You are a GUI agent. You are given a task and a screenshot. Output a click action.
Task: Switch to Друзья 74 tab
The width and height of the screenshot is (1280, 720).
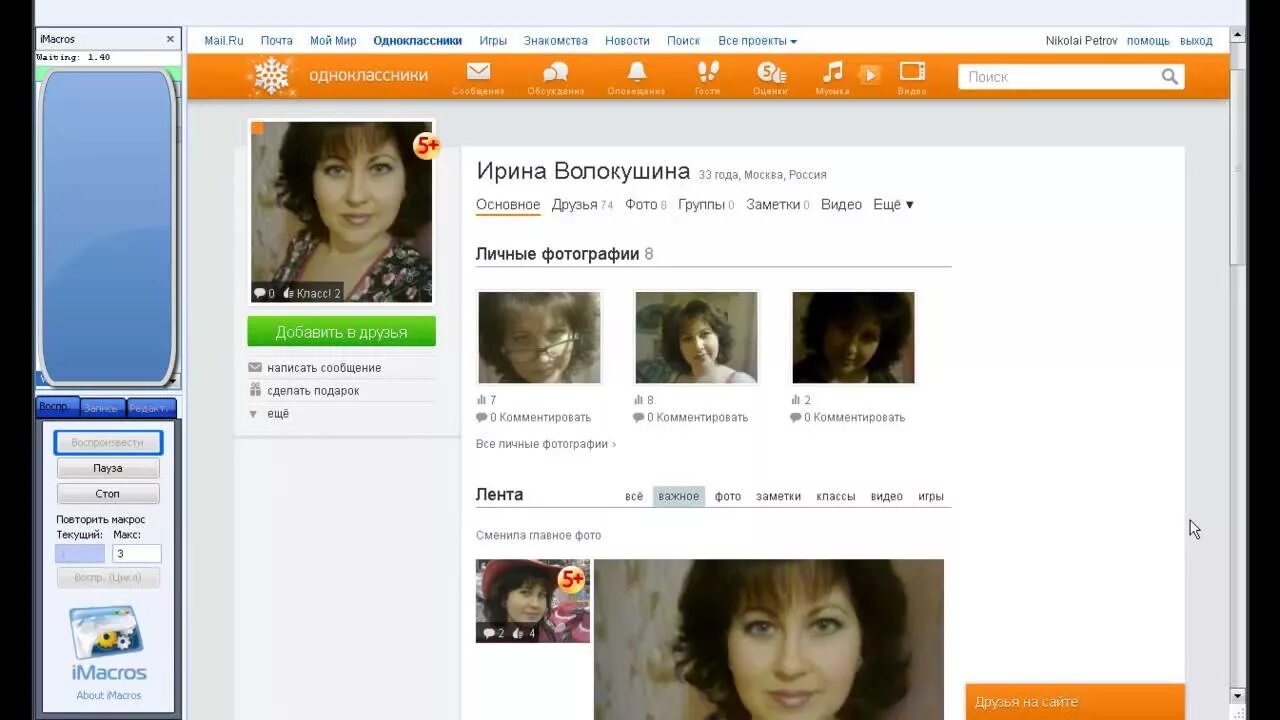click(x=582, y=204)
